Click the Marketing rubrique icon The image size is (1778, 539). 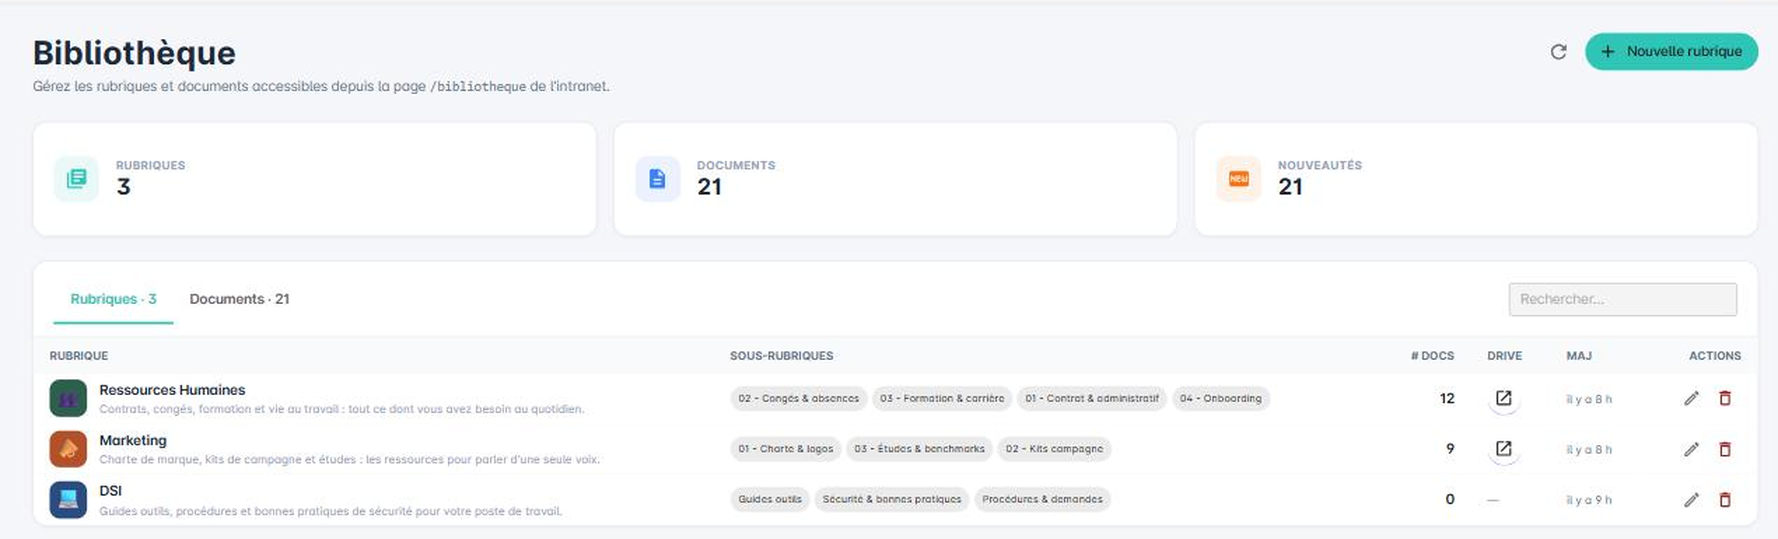pyautogui.click(x=68, y=449)
